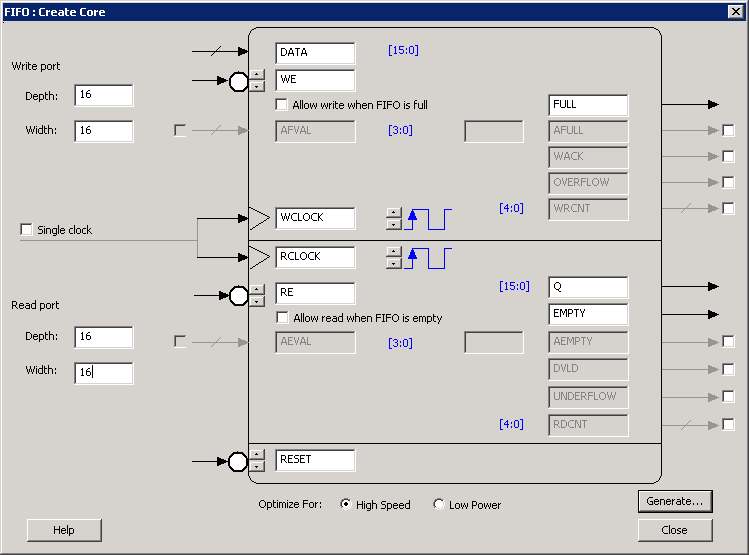Click the [3:0] label beside AEVAL
749x555 pixels.
click(400, 343)
